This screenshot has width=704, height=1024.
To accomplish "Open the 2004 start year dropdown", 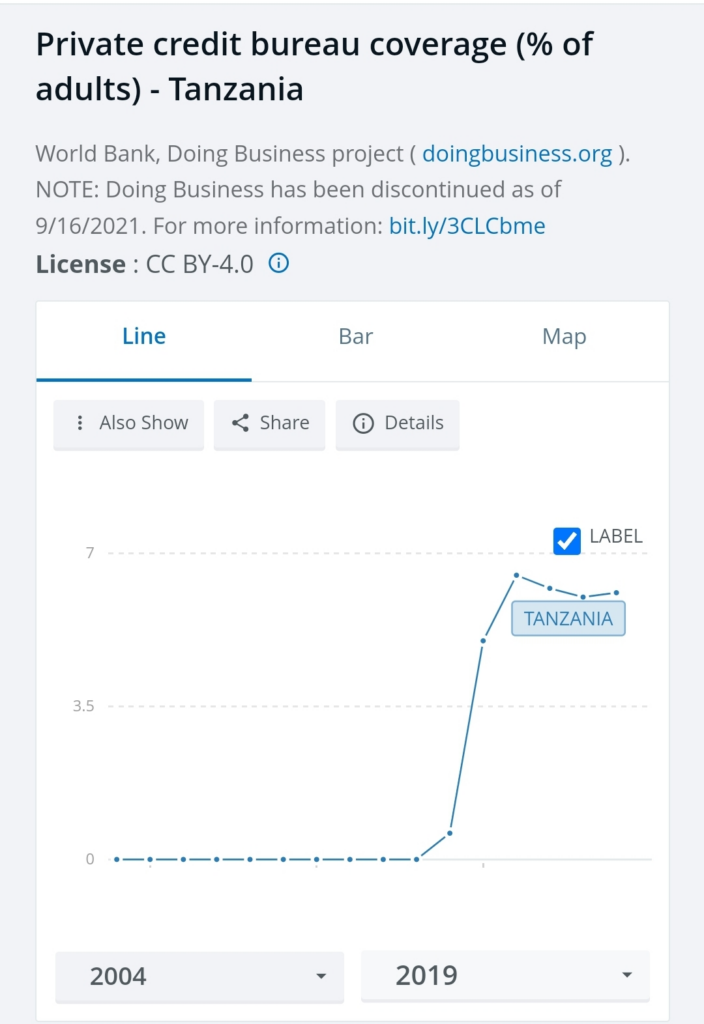I will pyautogui.click(x=199, y=976).
